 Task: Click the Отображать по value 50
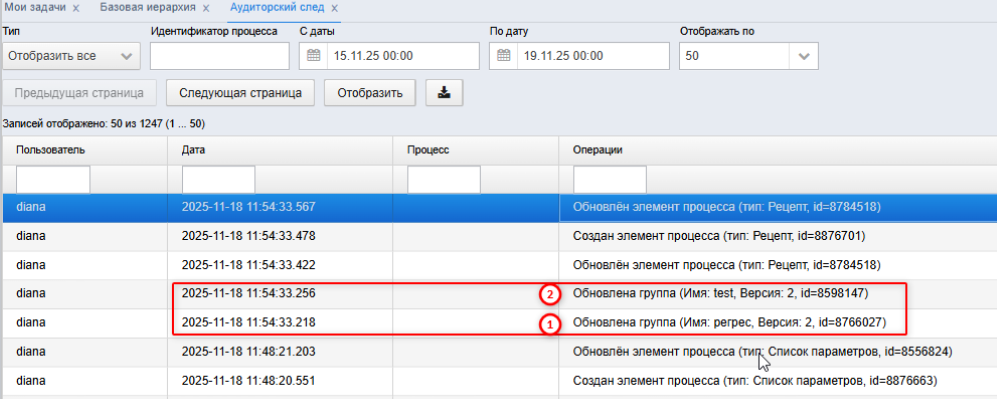click(x=735, y=56)
